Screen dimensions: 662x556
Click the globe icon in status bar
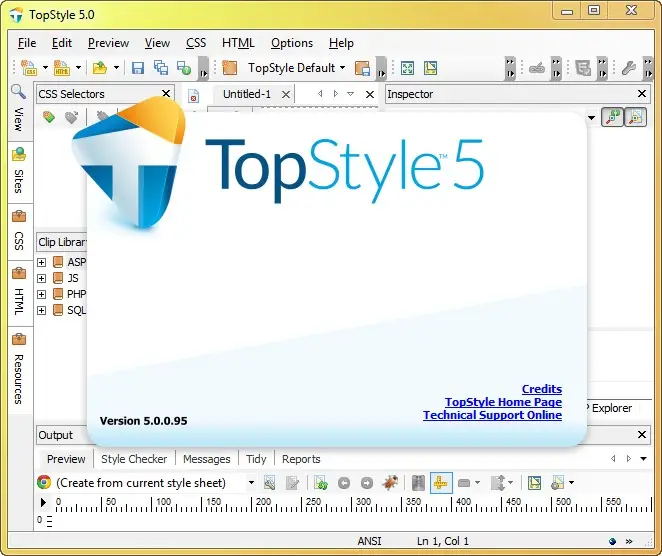click(613, 541)
